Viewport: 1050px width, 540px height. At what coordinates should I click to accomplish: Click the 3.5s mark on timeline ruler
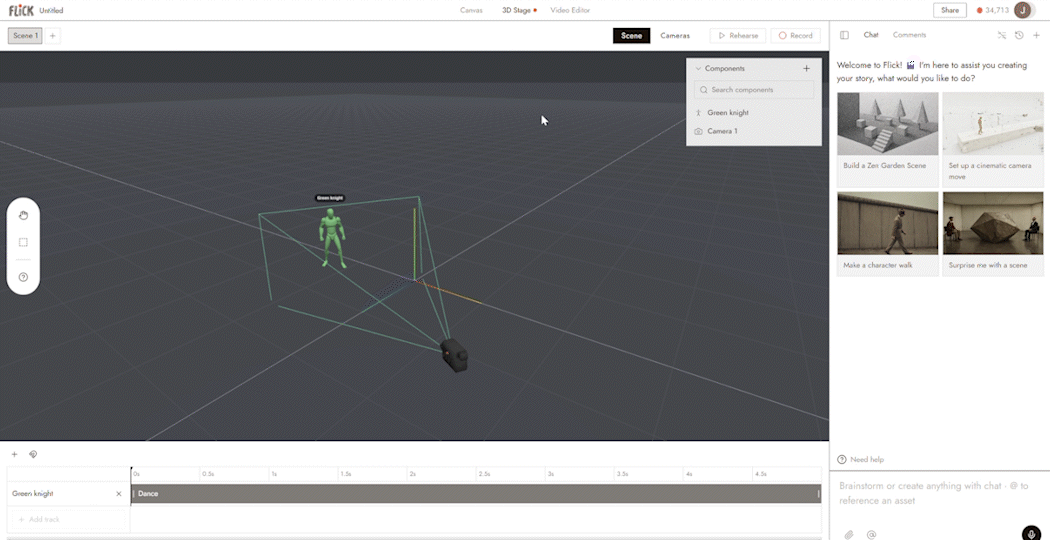621,474
